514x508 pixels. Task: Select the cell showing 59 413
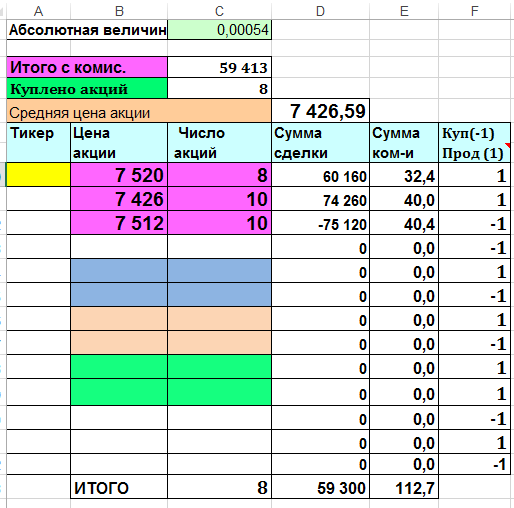tap(219, 68)
